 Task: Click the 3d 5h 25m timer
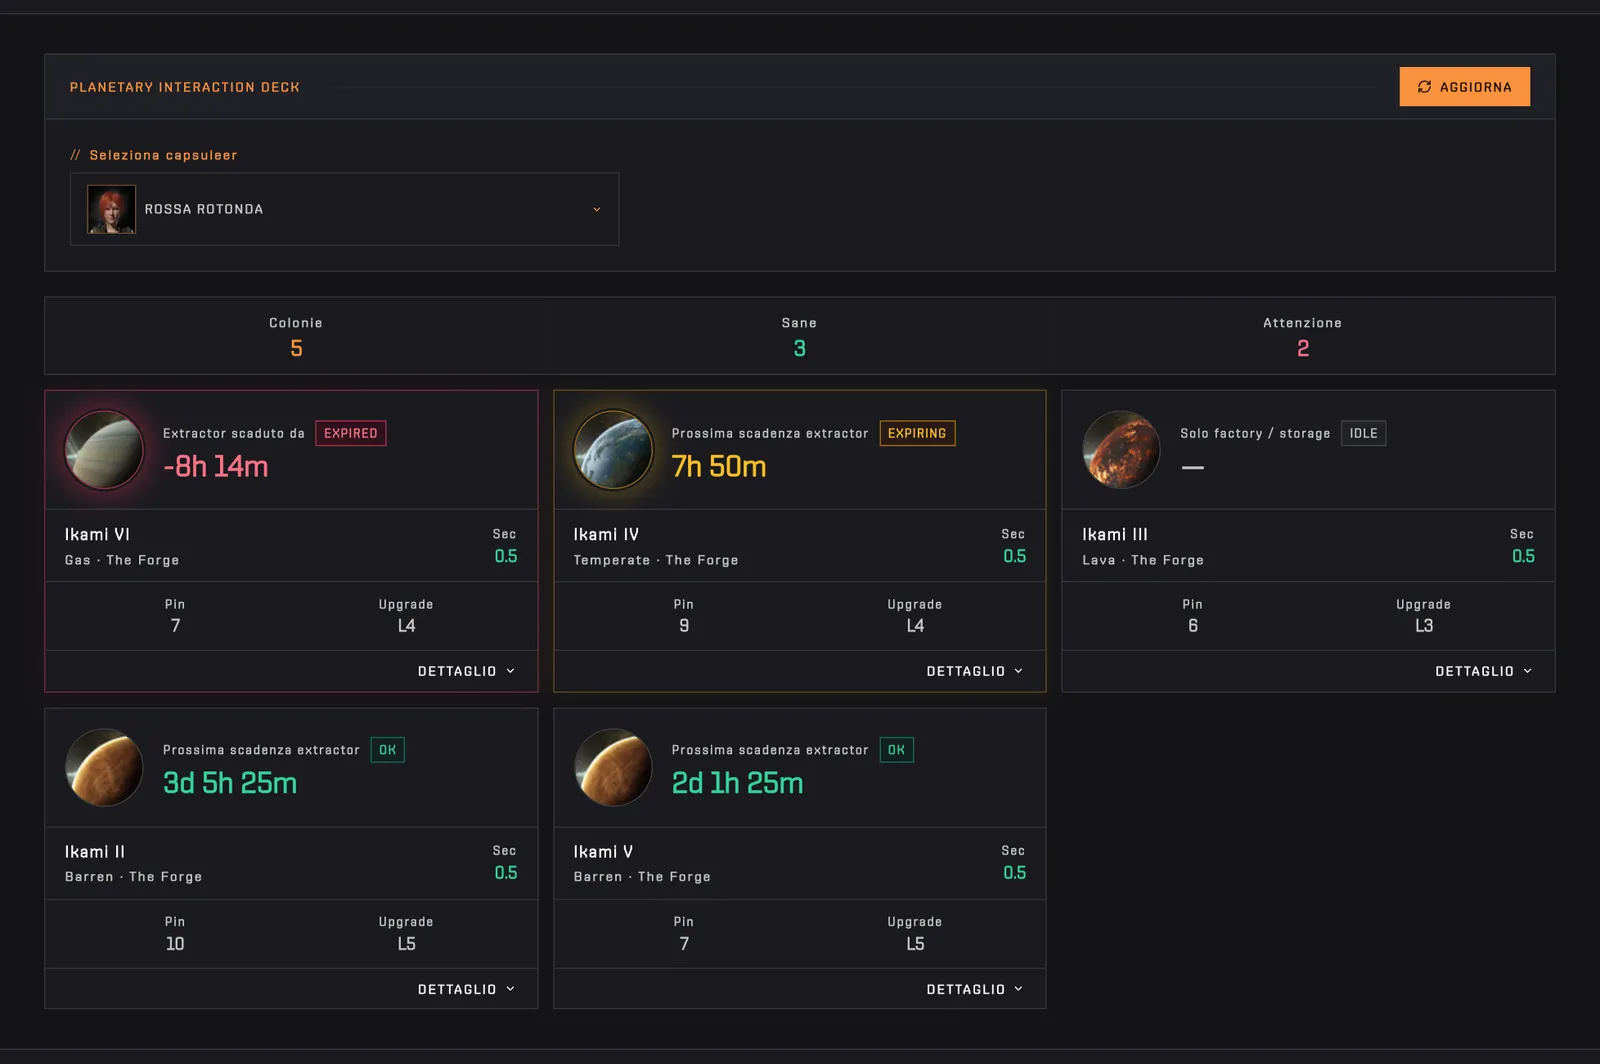pos(230,783)
